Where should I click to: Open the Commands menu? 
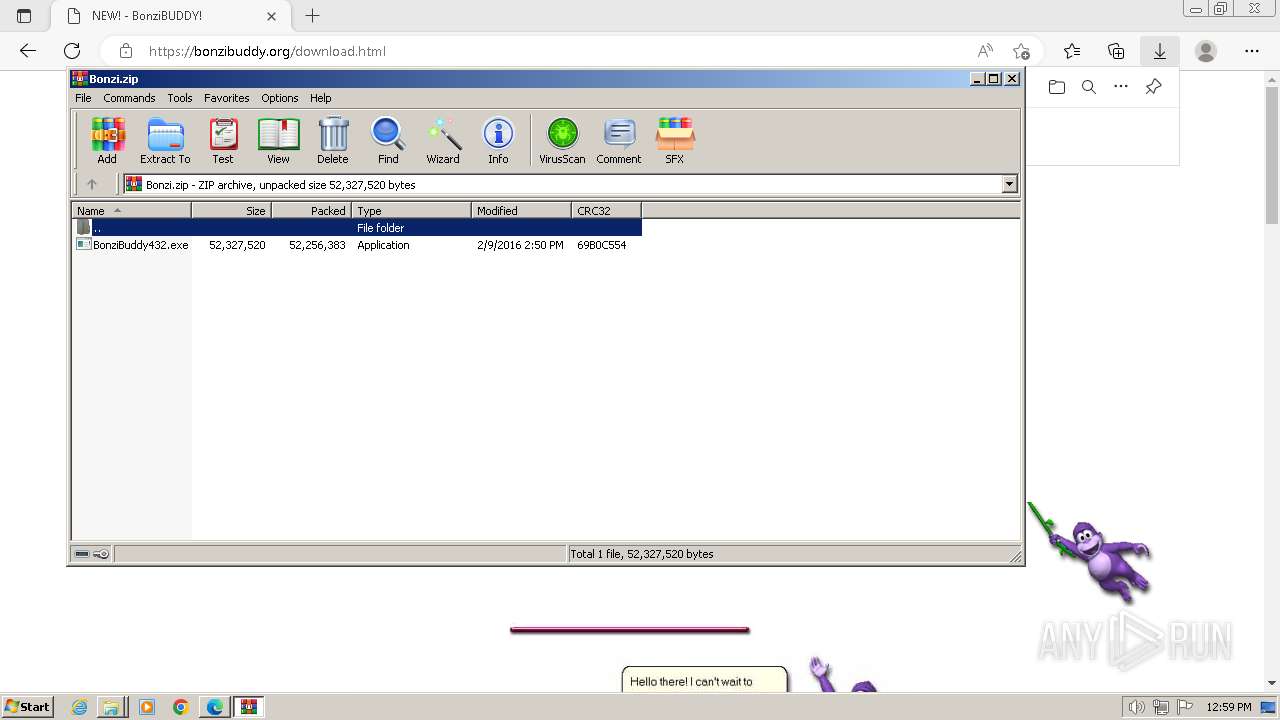[x=129, y=98]
